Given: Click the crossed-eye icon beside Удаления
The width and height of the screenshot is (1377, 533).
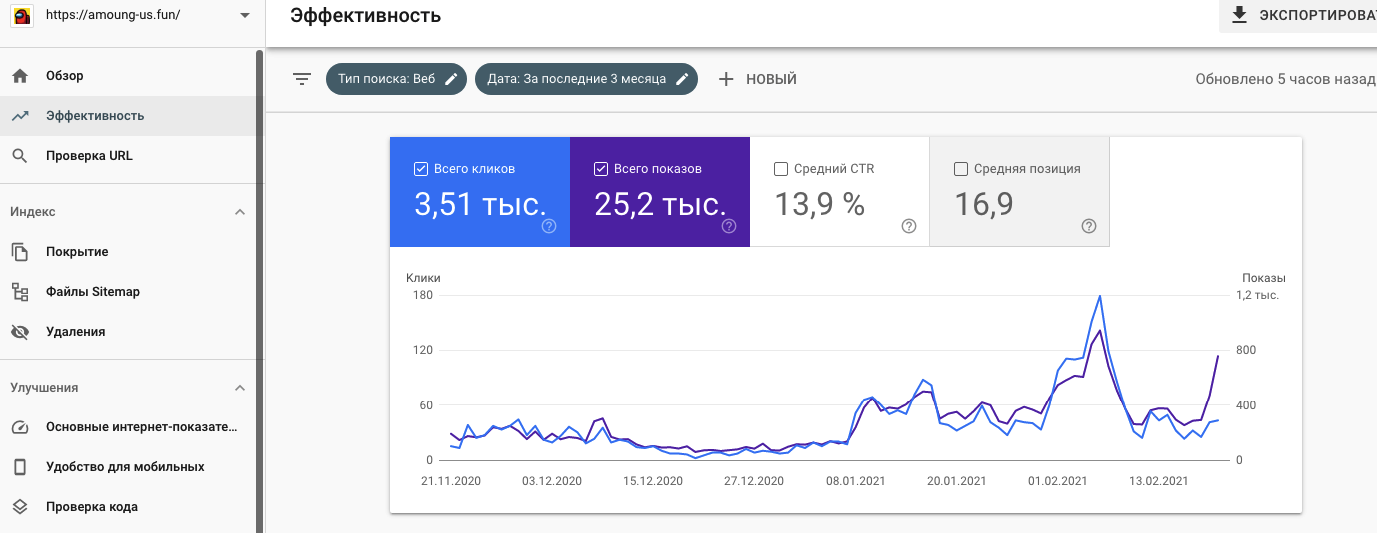Looking at the screenshot, I should click(x=19, y=332).
